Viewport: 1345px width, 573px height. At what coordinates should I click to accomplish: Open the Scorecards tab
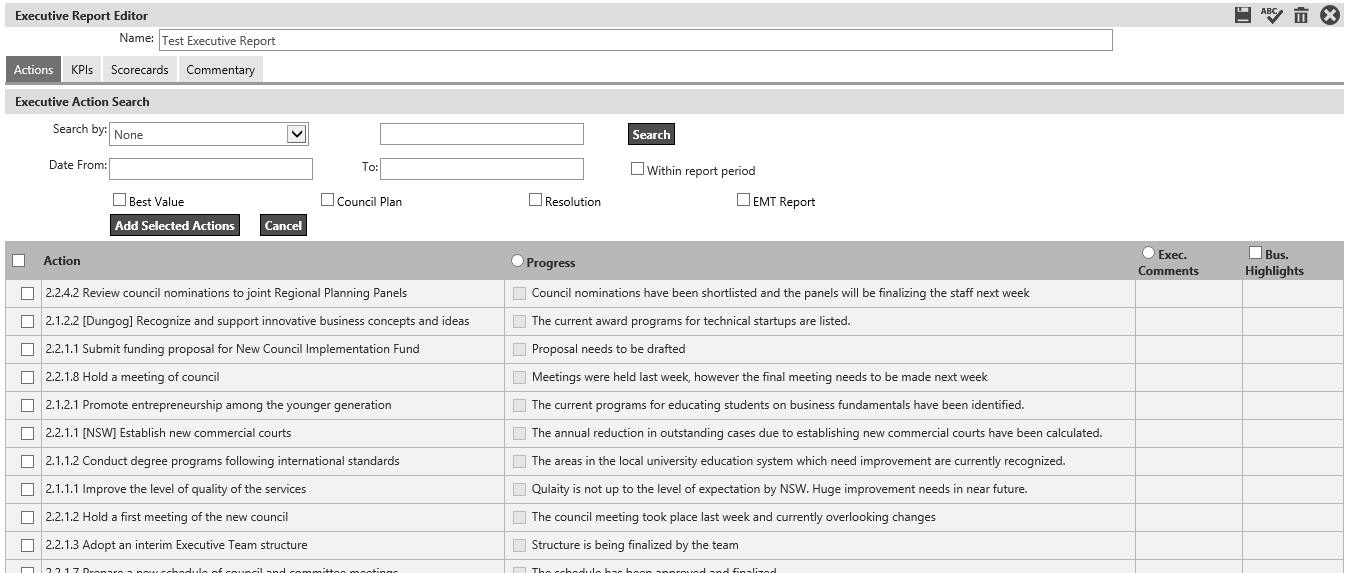[x=139, y=70]
